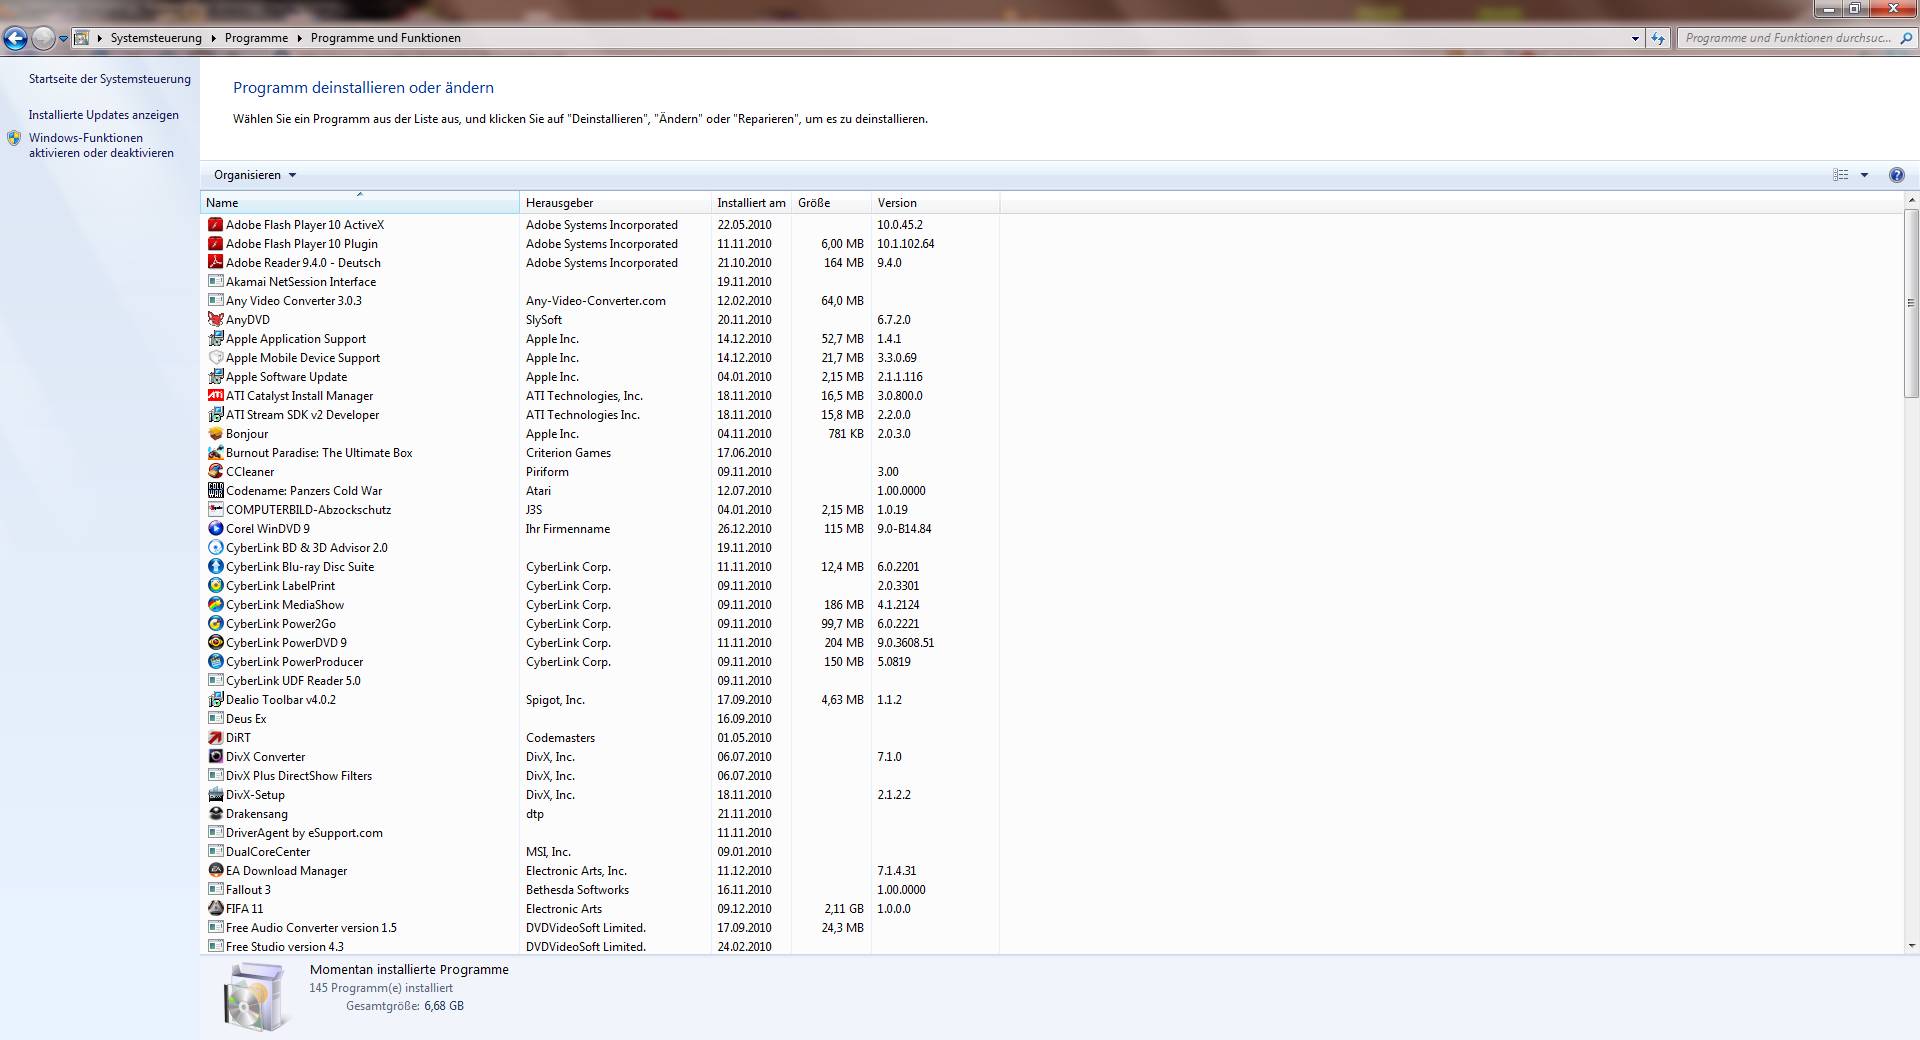
Task: Select the Akamai NetSession Interface row
Action: coord(600,282)
